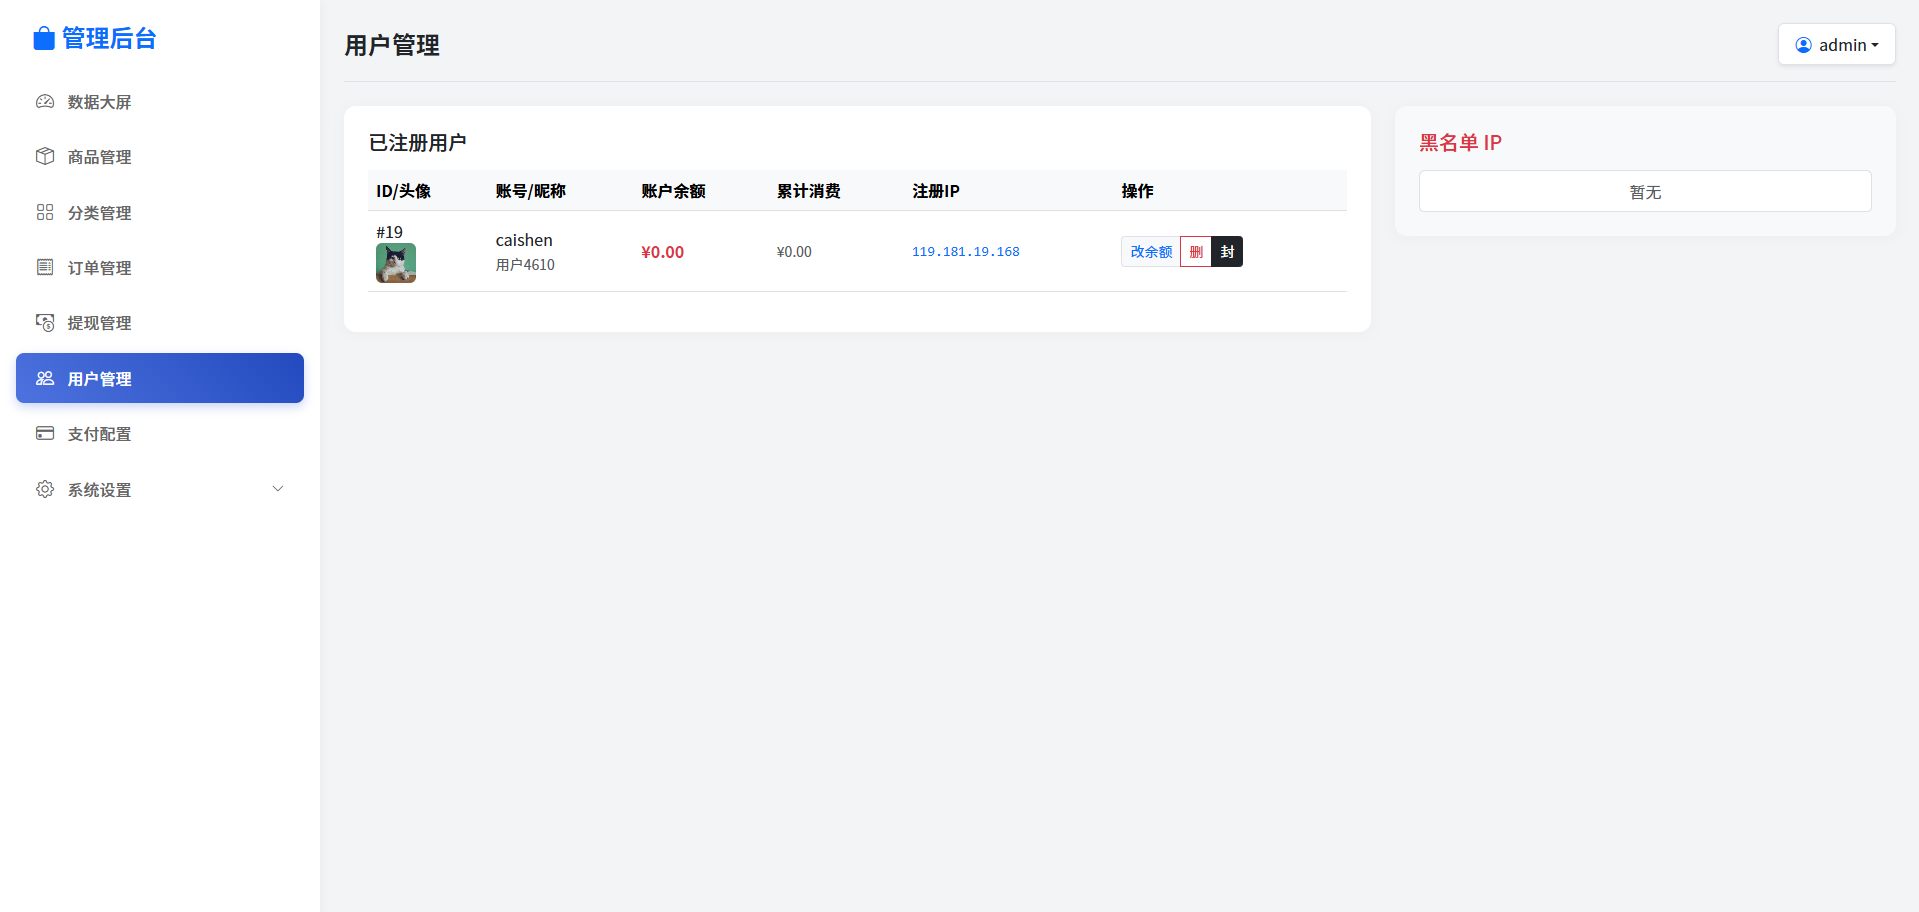Image resolution: width=1919 pixels, height=912 pixels.
Task: Click the red 删 delete button
Action: [x=1195, y=252]
